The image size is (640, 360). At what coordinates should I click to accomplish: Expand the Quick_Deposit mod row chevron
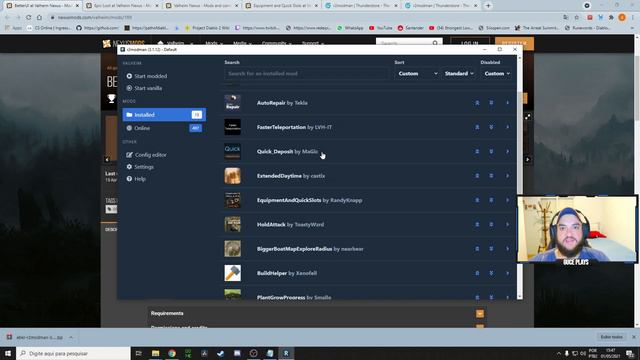point(508,151)
